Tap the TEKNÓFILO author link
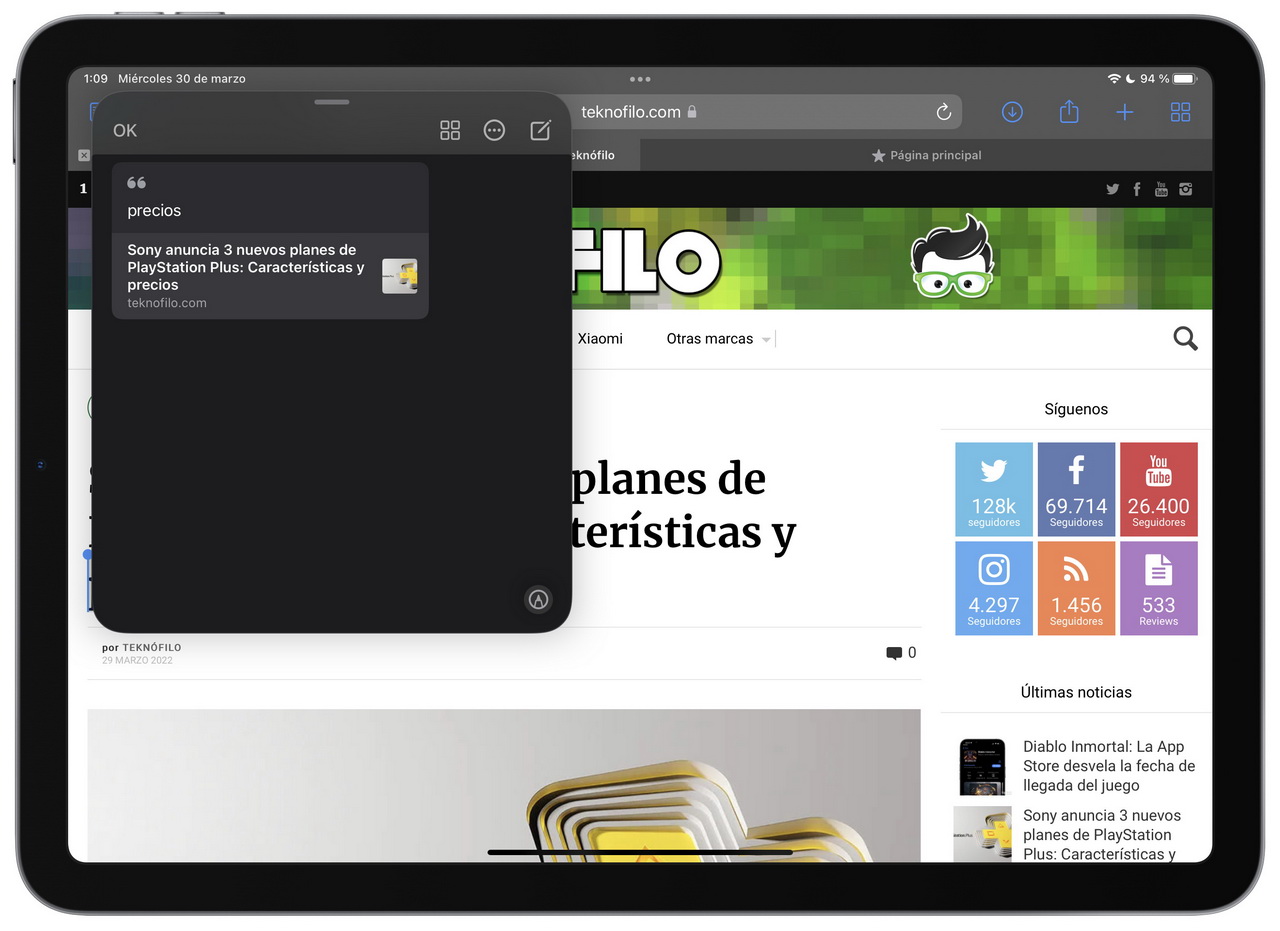Image resolution: width=1280 pixels, height=931 pixels. (x=152, y=648)
